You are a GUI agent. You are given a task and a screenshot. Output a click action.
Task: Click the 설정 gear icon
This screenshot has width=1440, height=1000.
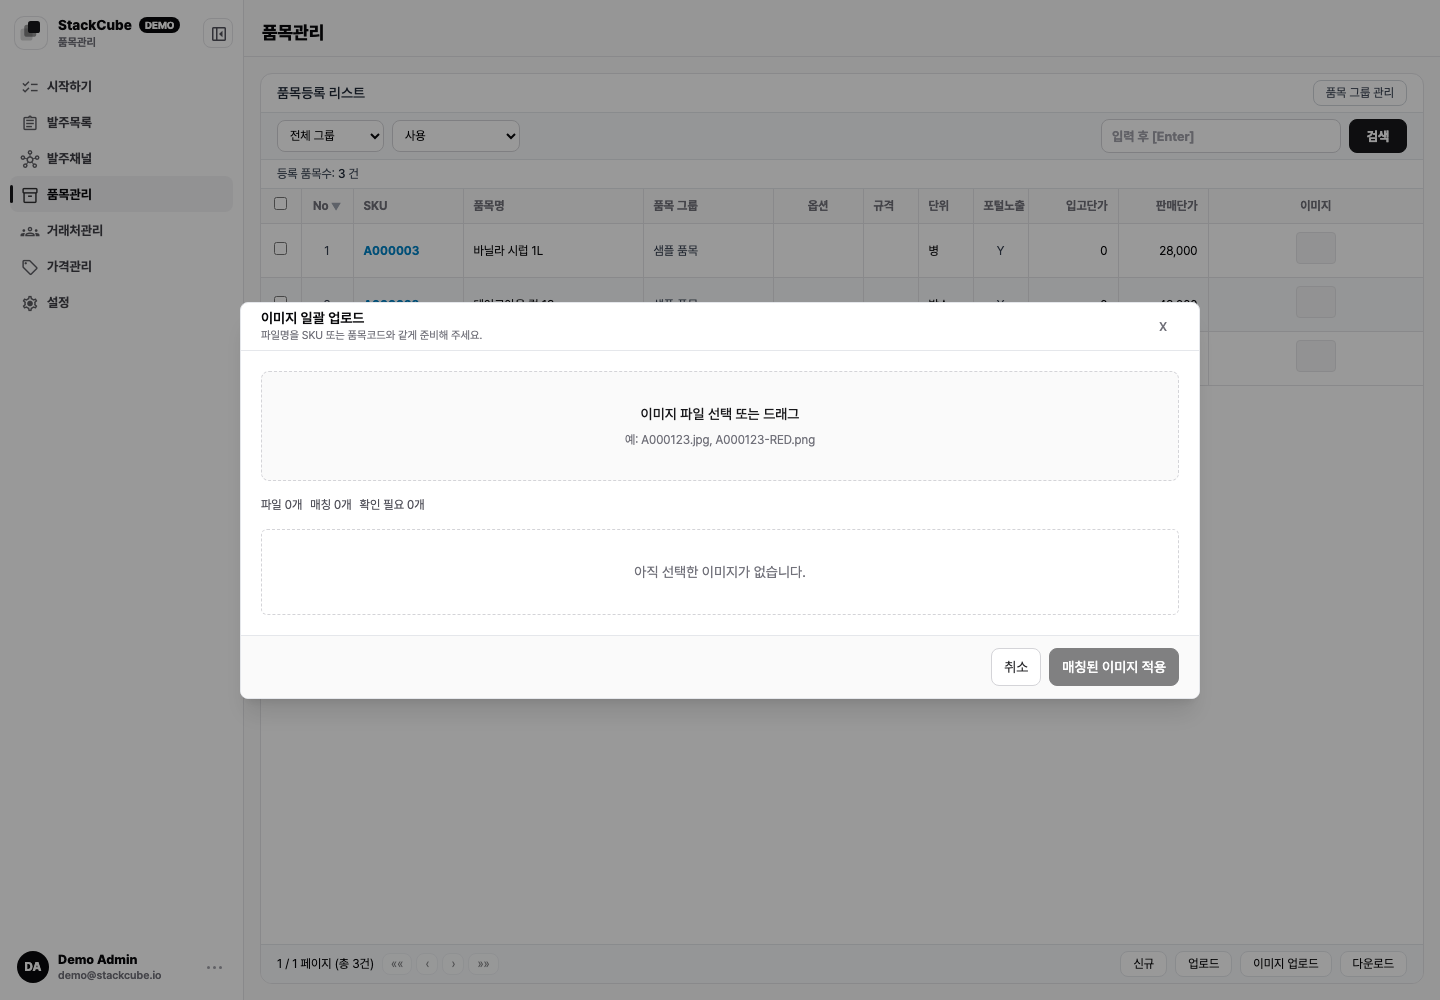pos(30,303)
